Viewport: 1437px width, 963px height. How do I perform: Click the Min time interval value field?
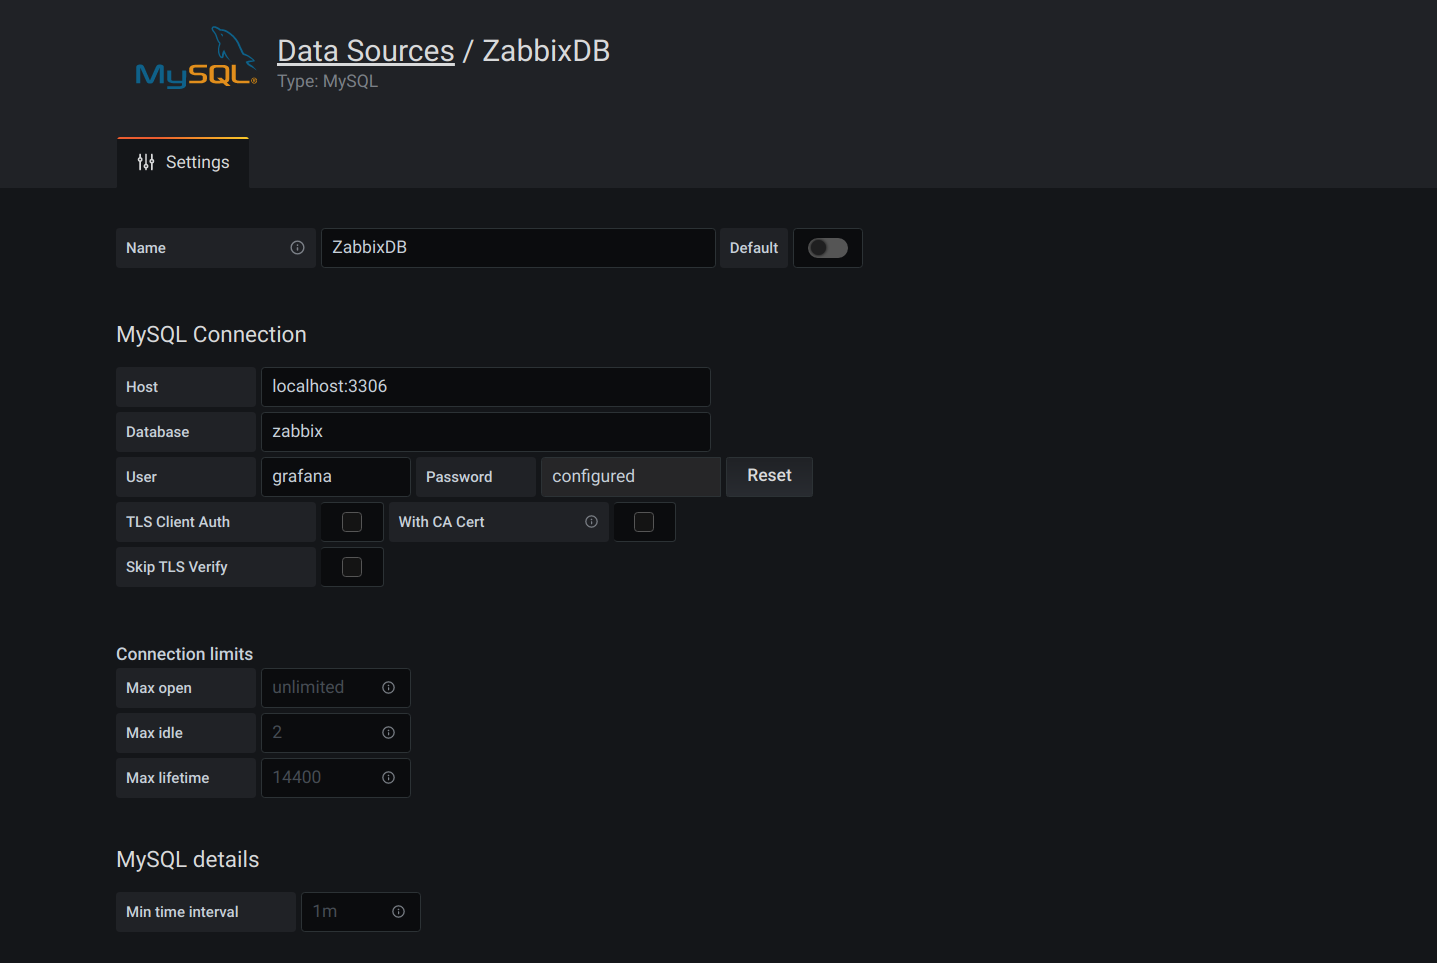pyautogui.click(x=350, y=911)
